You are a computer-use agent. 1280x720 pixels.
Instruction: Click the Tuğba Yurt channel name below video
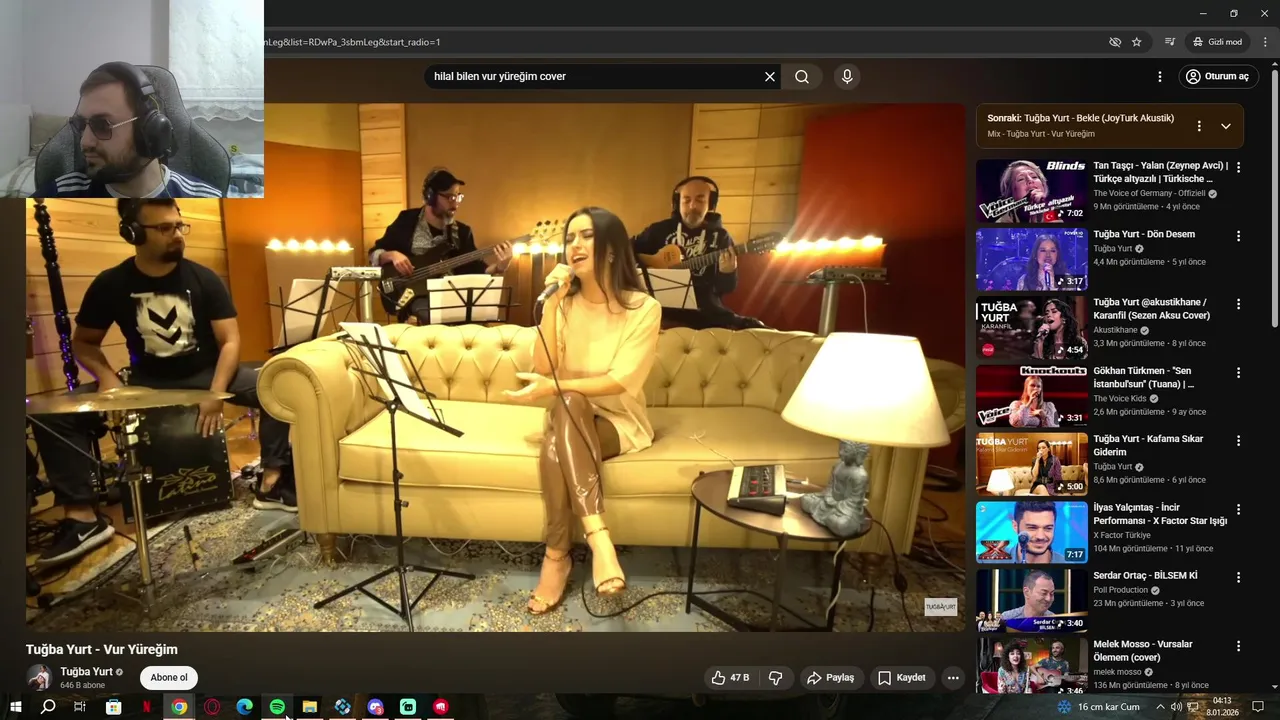pyautogui.click(x=86, y=672)
